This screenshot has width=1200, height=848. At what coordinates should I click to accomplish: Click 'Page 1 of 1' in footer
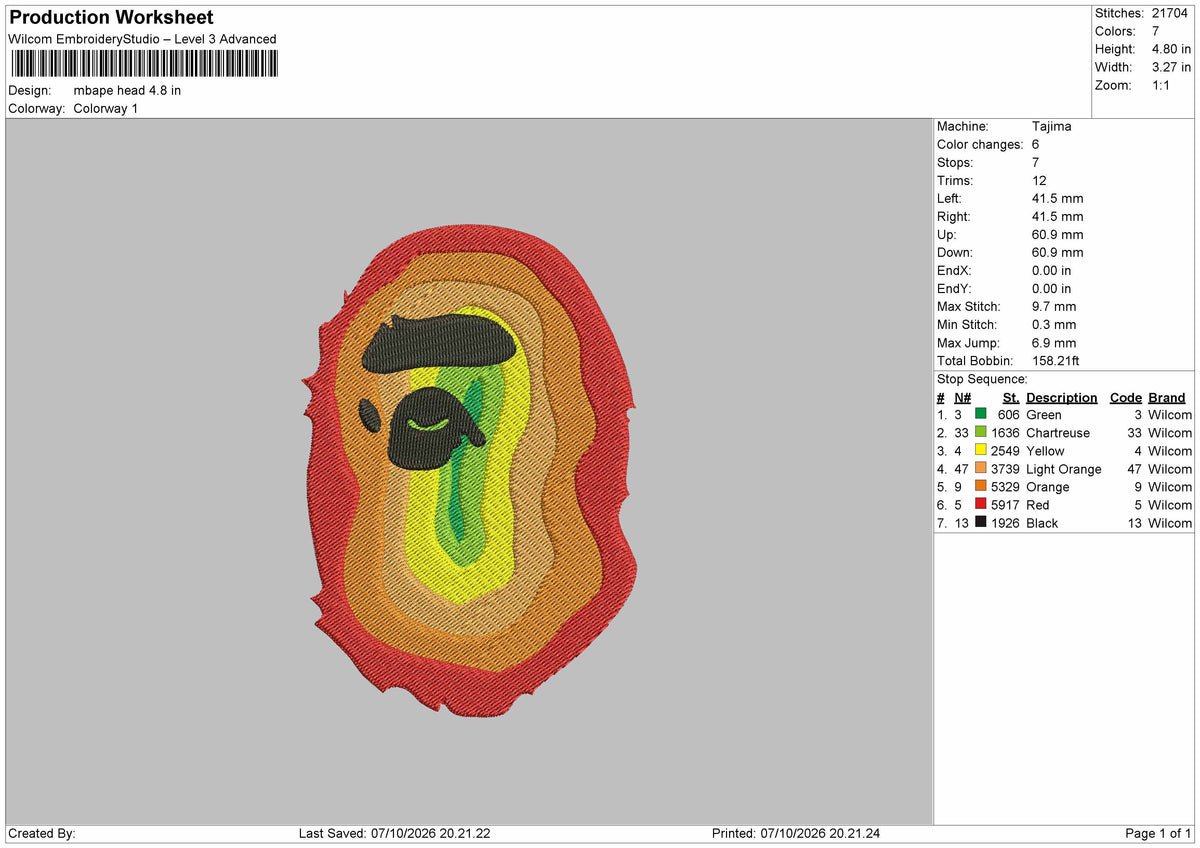pos(1158,833)
